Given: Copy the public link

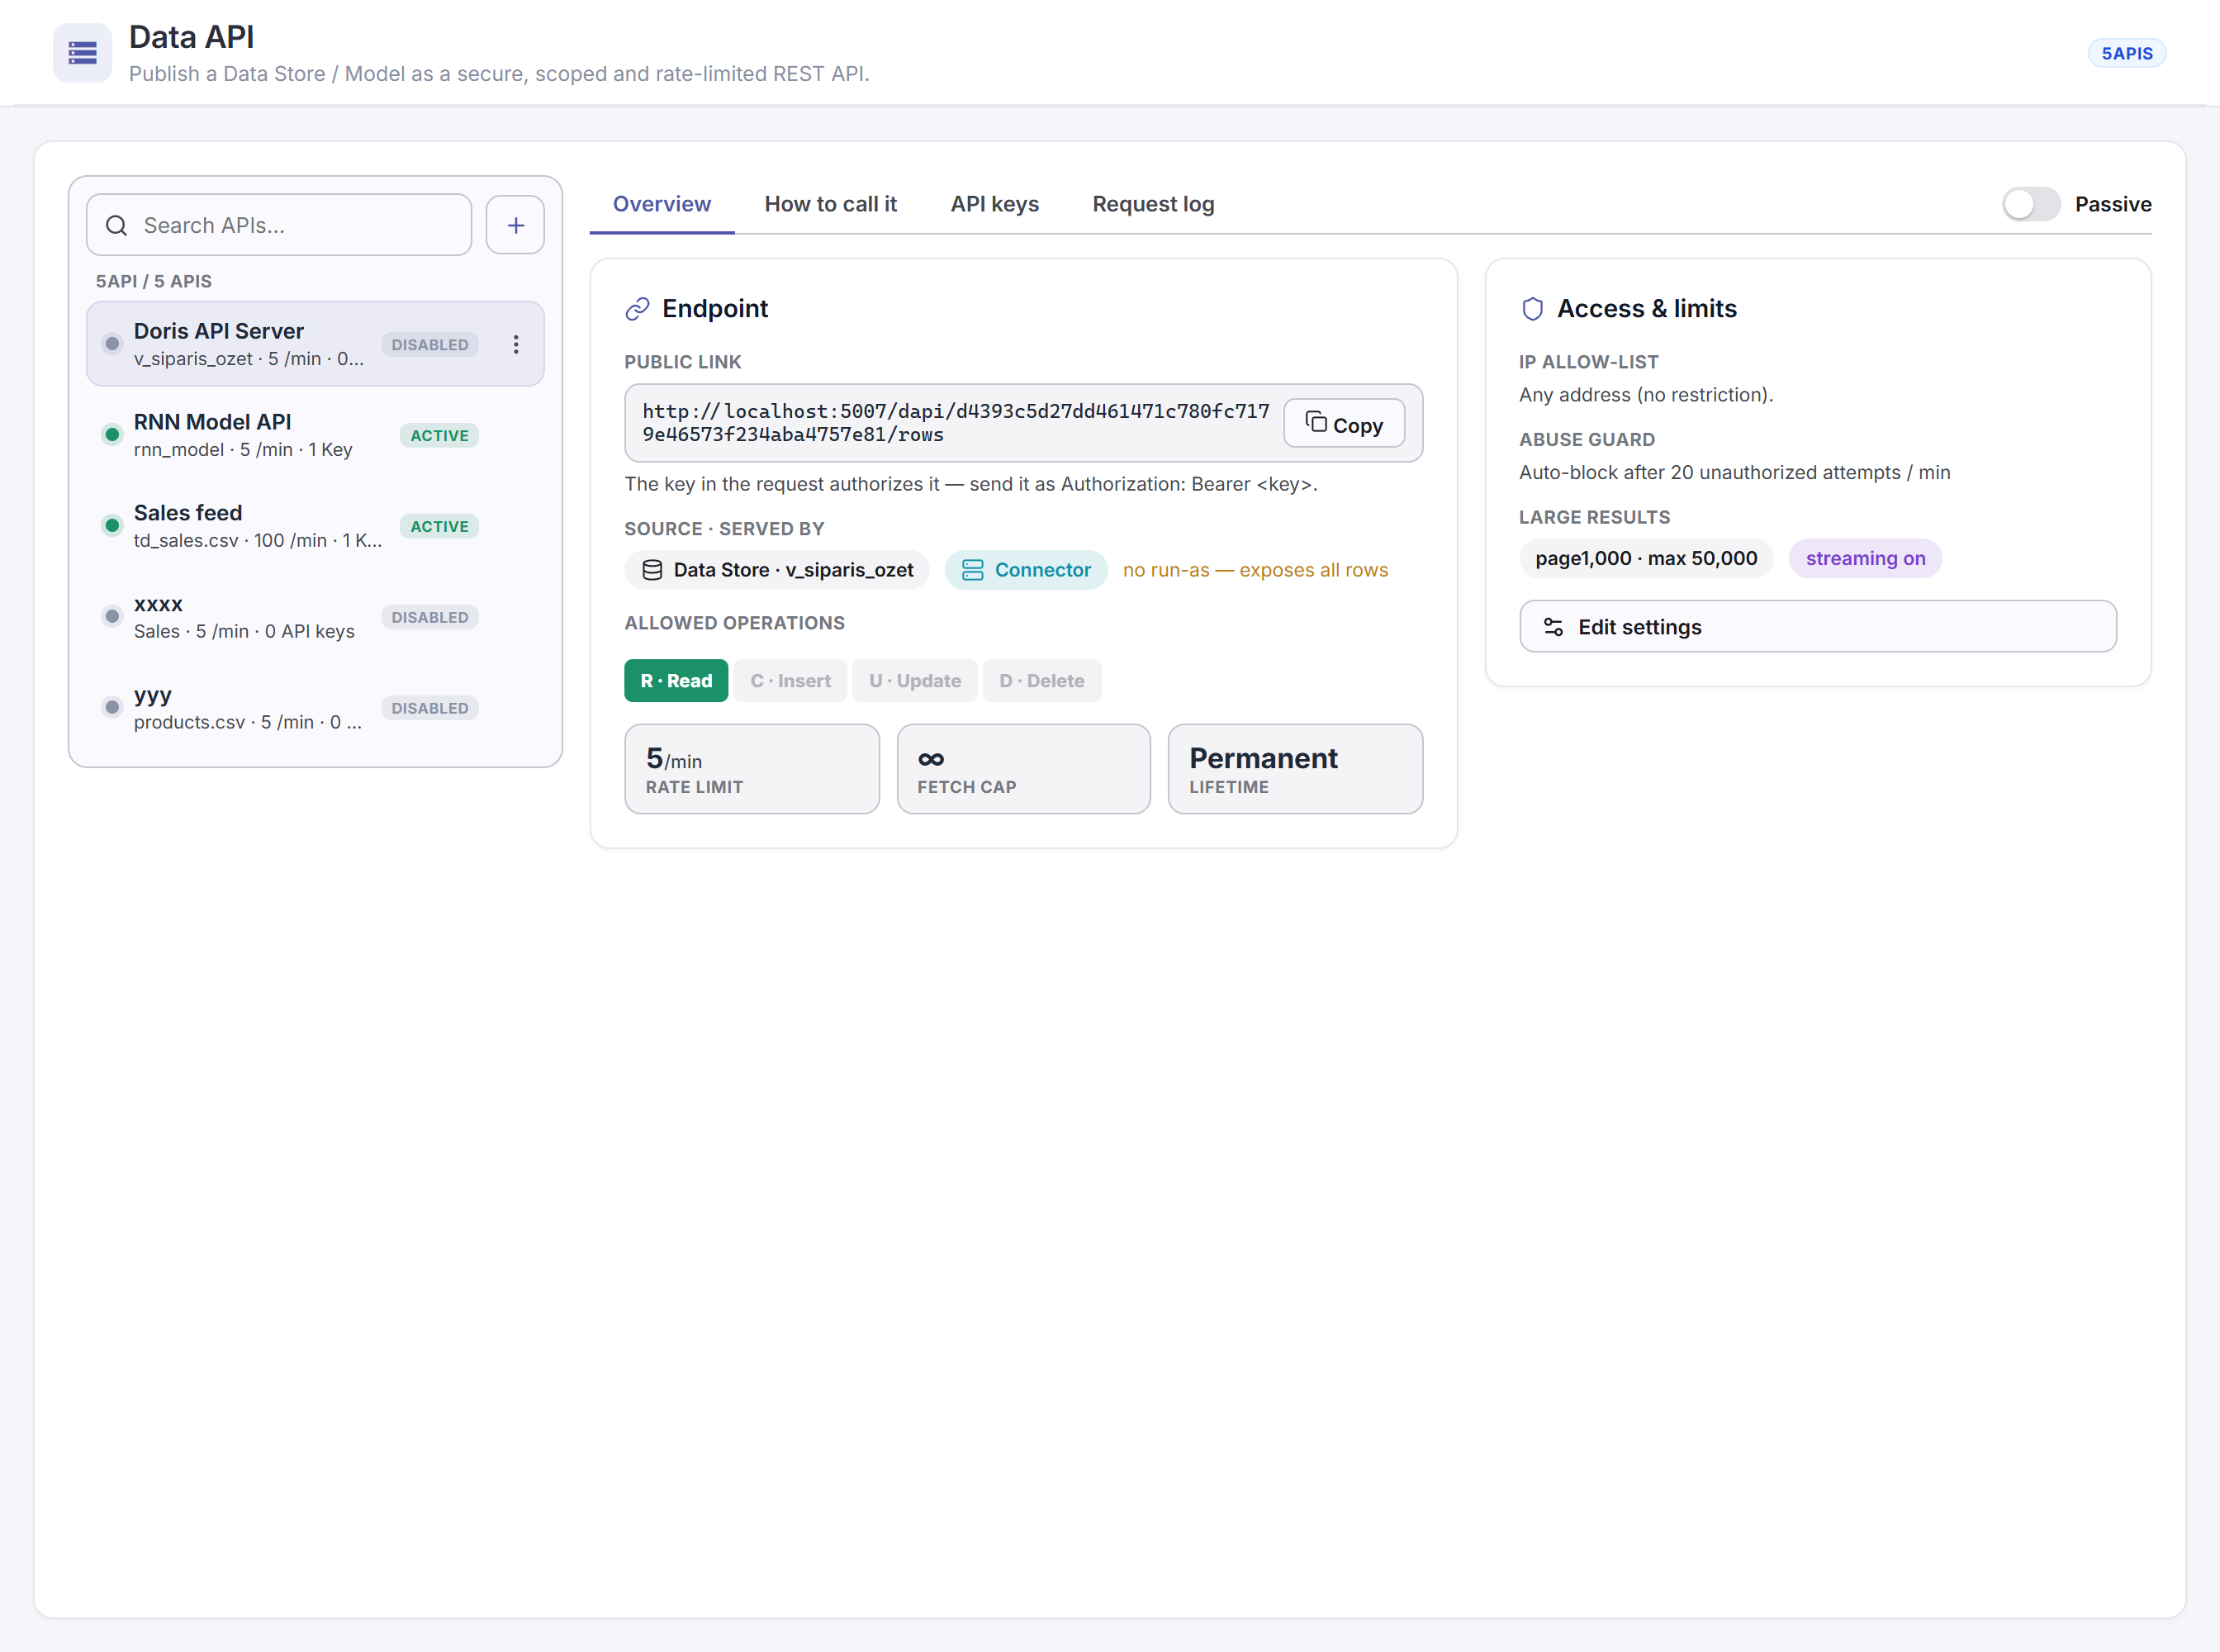Looking at the screenshot, I should [x=1344, y=424].
